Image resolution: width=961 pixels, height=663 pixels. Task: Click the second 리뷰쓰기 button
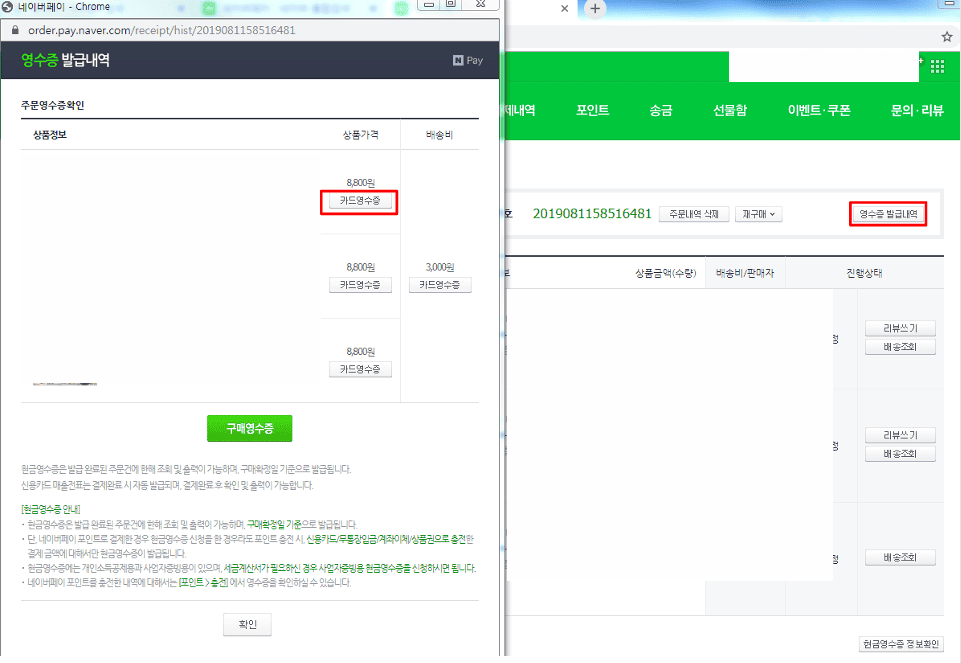[900, 435]
